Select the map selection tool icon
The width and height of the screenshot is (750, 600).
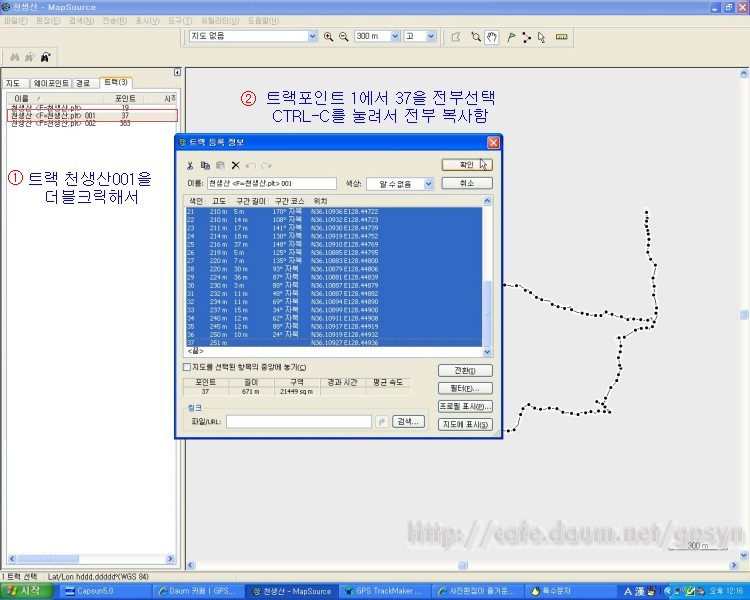[x=456, y=37]
